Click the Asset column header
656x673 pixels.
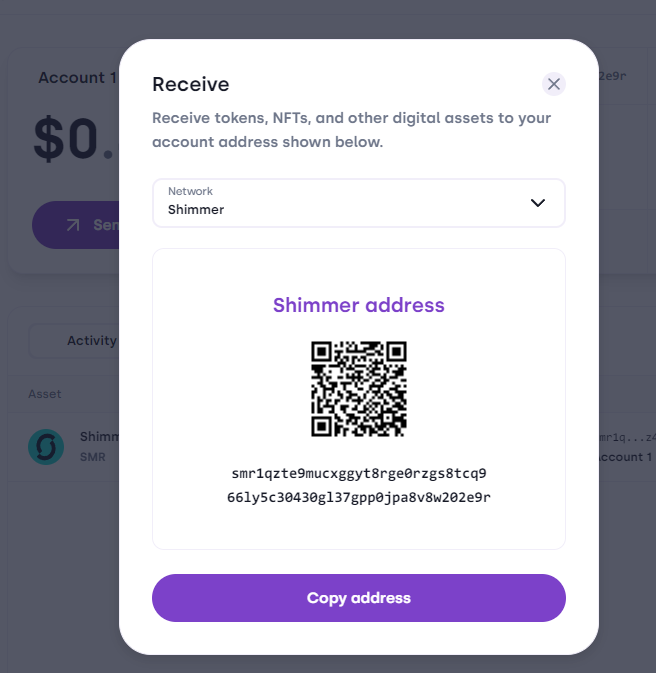point(45,394)
